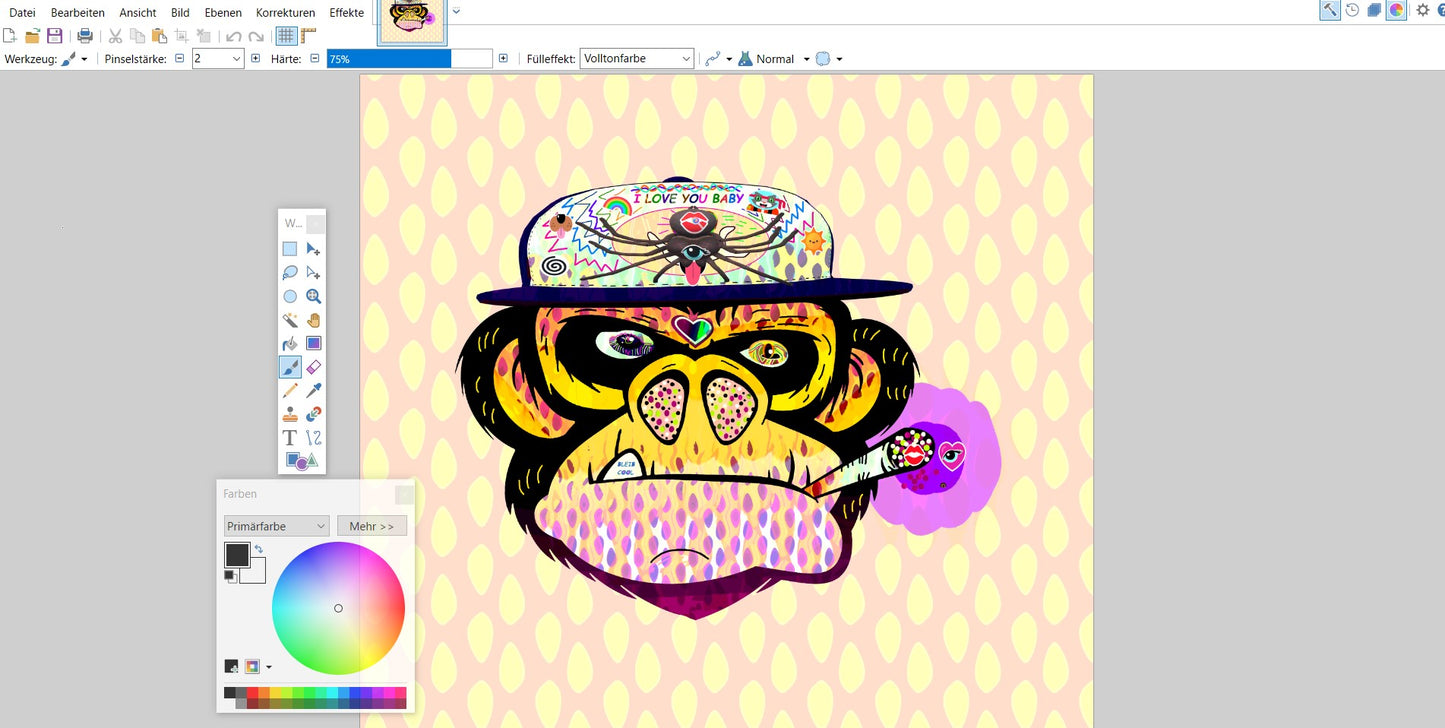
Task: Open the Primärfarbe dropdown
Action: [x=277, y=526]
